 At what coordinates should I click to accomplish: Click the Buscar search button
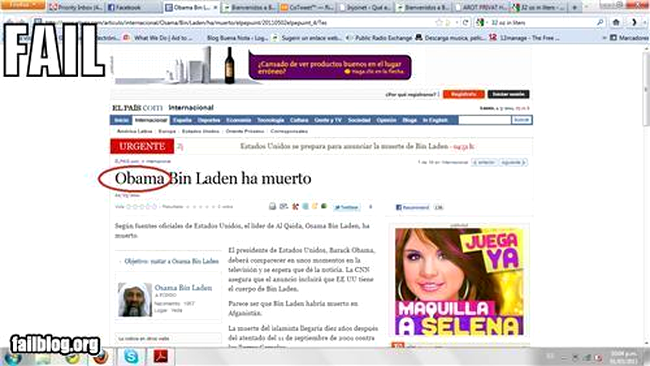(x=521, y=120)
